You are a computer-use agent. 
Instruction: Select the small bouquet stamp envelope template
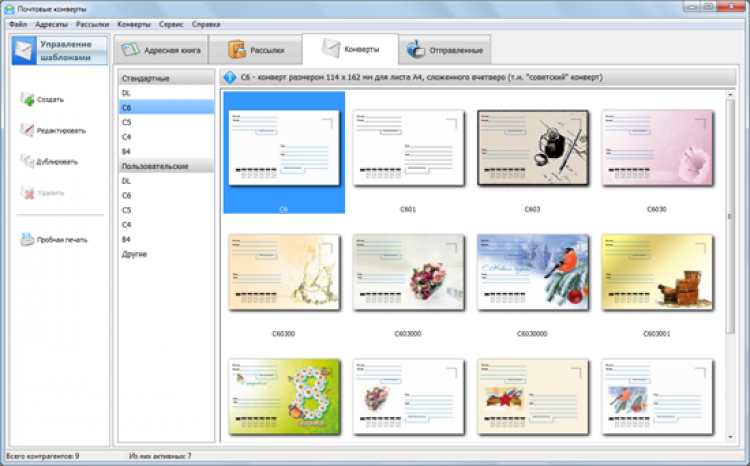click(408, 397)
